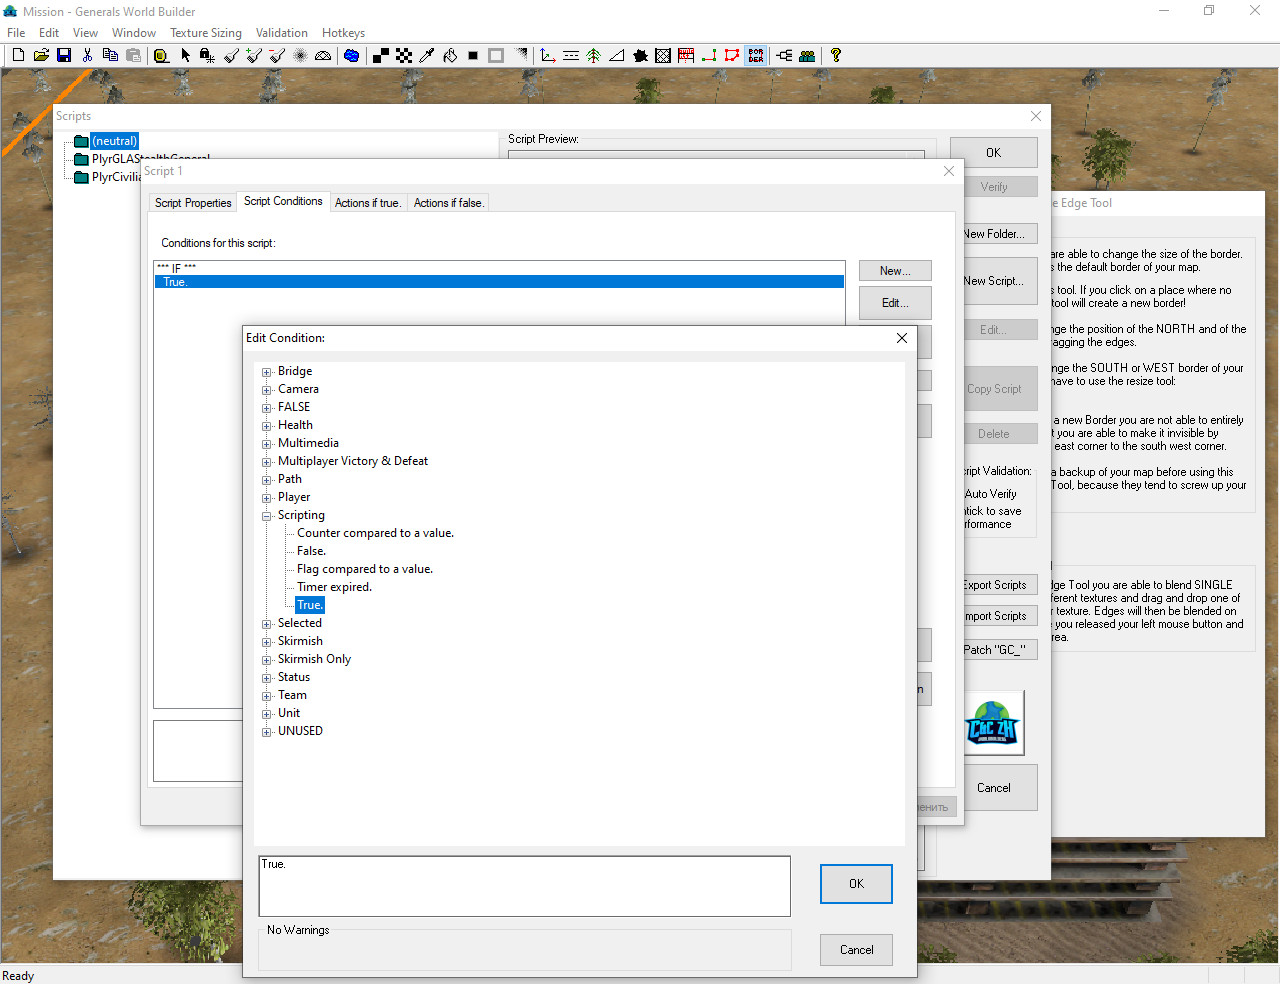This screenshot has height=984, width=1280.
Task: Select the waypoint axes tool icon
Action: (548, 56)
